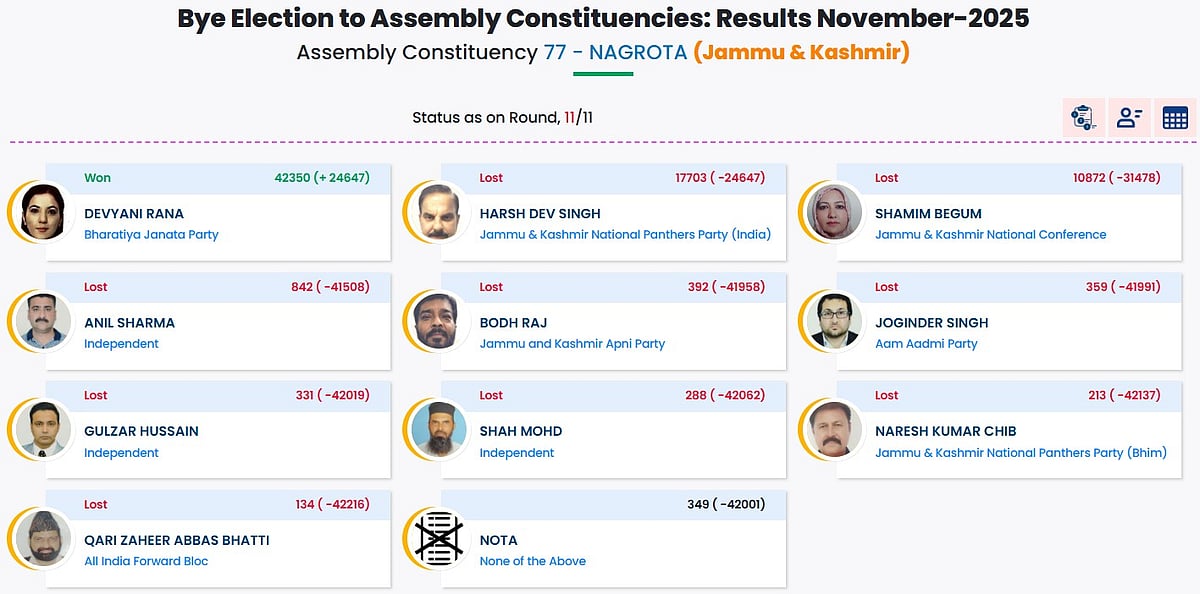Image resolution: width=1200 pixels, height=594 pixels.
Task: Open the round-wise results clipboard icon
Action: coord(1083,117)
